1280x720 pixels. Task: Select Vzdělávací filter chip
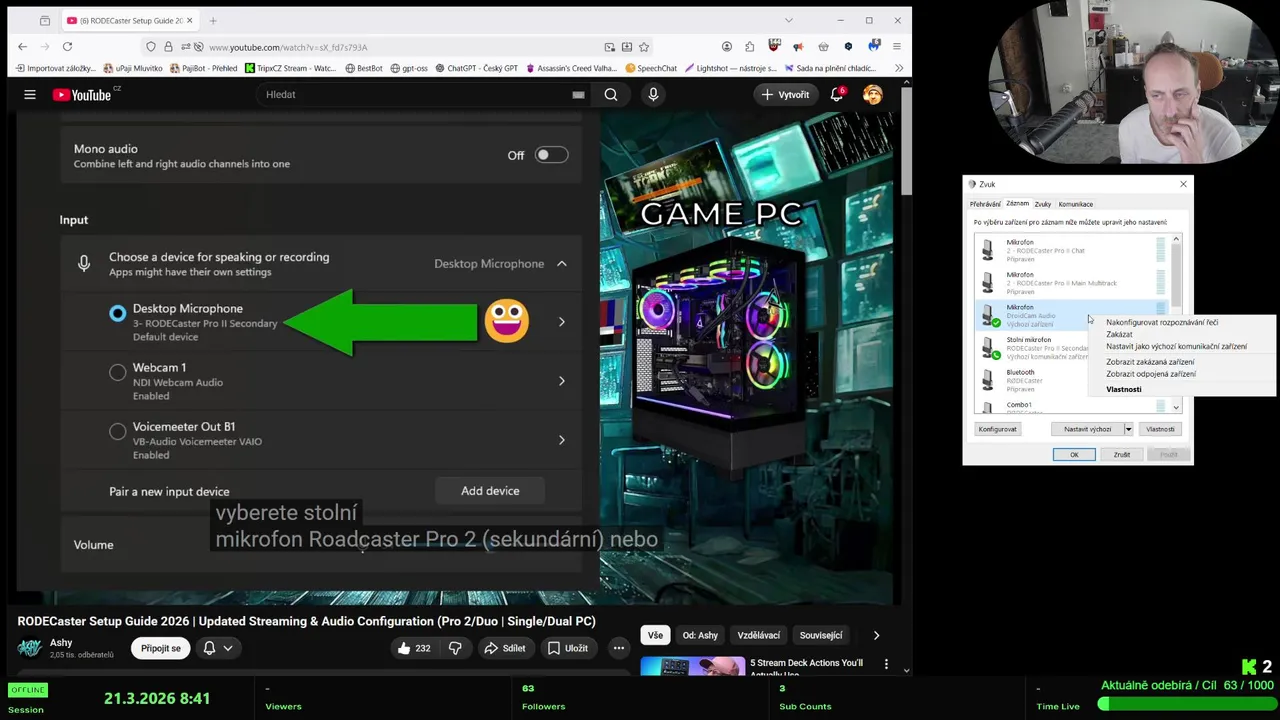click(759, 635)
